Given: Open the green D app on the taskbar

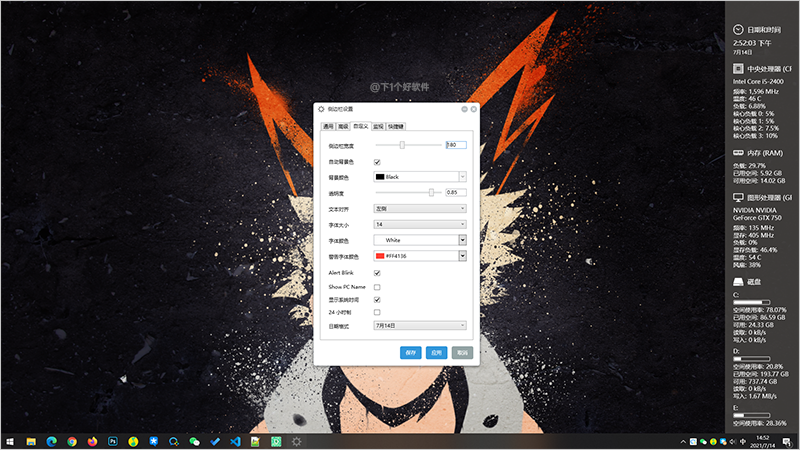Looking at the screenshot, I should [x=276, y=442].
